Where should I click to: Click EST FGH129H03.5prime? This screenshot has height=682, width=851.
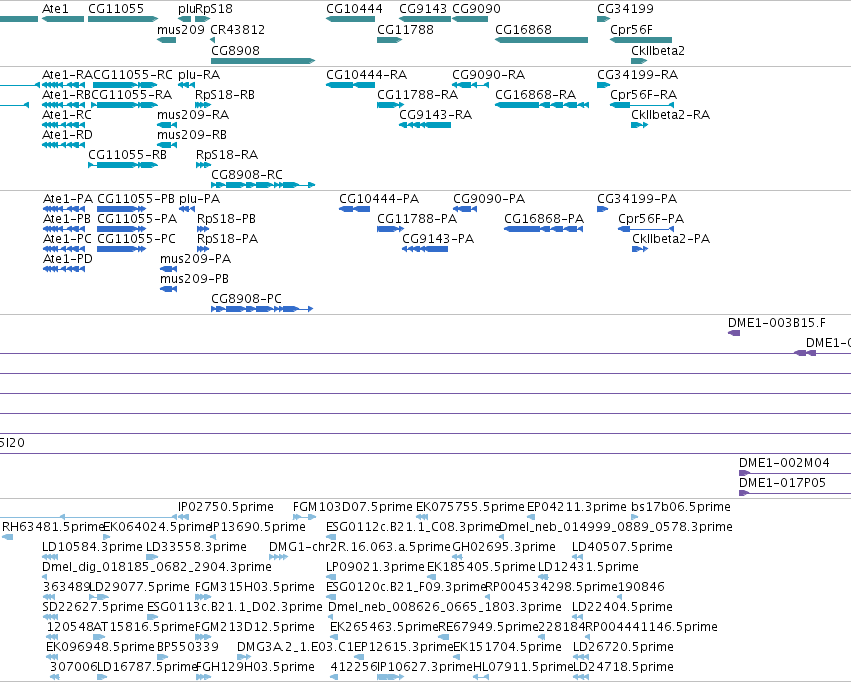(204, 677)
